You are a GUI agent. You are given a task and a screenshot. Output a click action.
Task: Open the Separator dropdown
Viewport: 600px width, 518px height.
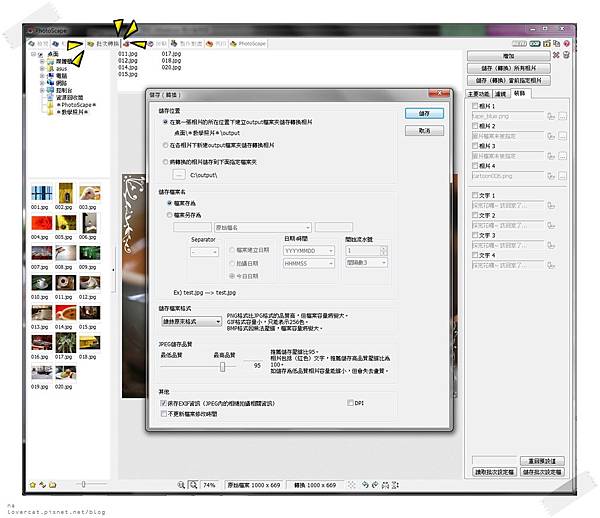click(x=204, y=252)
